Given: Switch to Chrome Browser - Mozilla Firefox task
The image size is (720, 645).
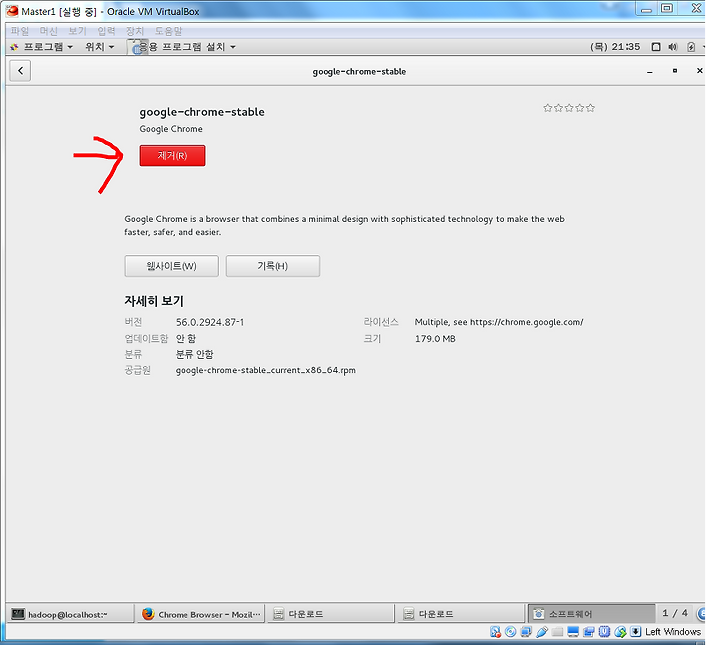Looking at the screenshot, I should coord(201,614).
